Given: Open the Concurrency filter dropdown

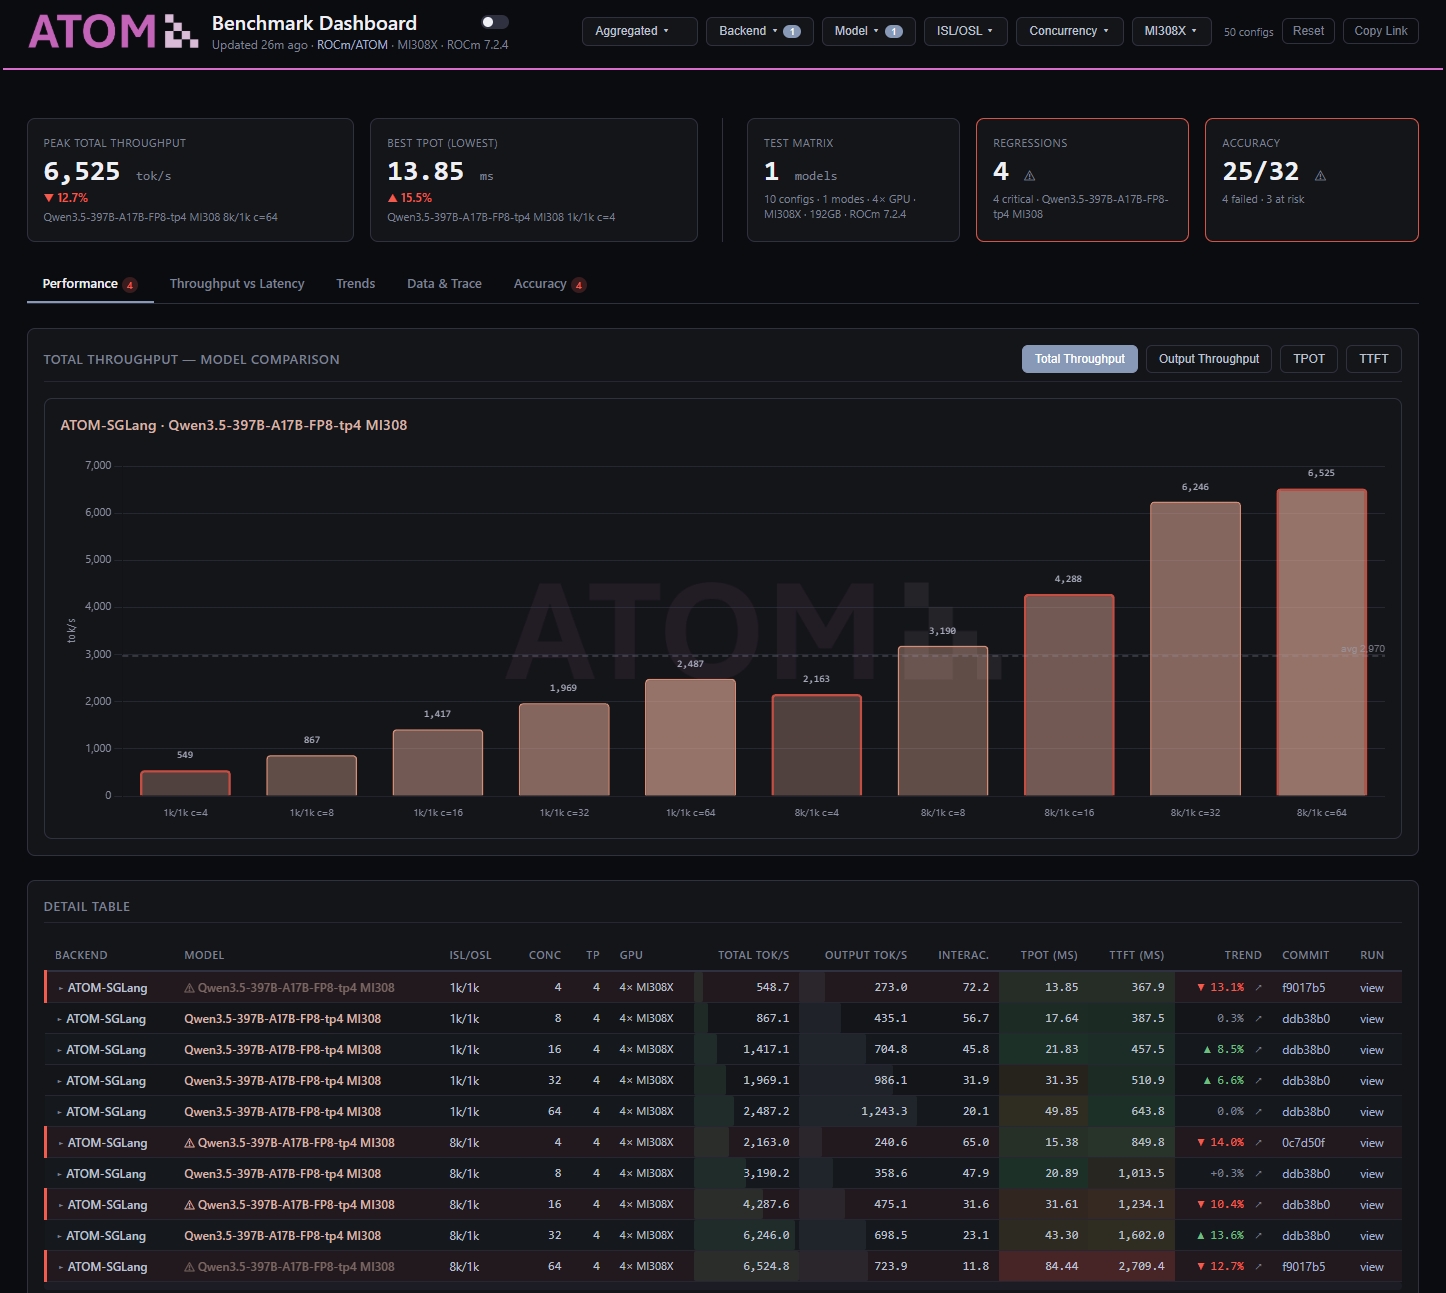Looking at the screenshot, I should point(1069,31).
